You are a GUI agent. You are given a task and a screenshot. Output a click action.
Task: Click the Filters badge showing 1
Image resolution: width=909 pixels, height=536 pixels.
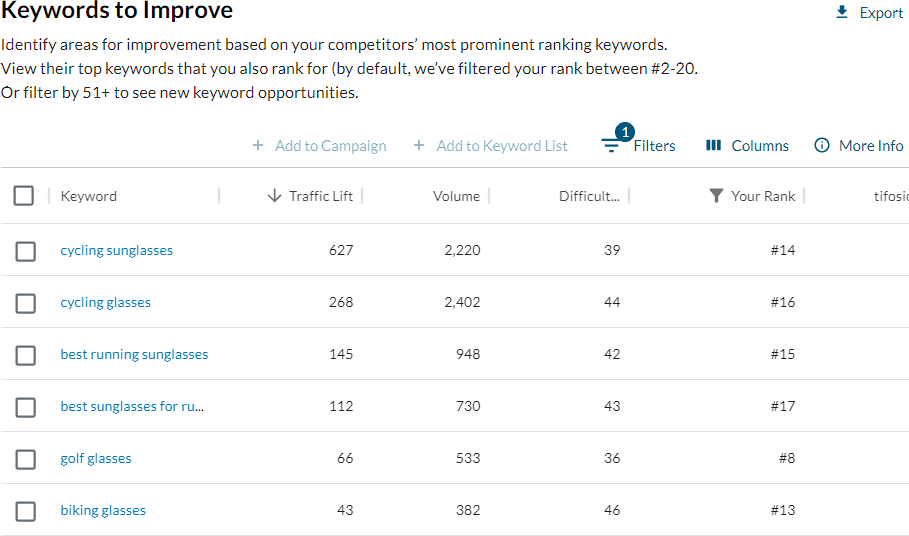[625, 132]
